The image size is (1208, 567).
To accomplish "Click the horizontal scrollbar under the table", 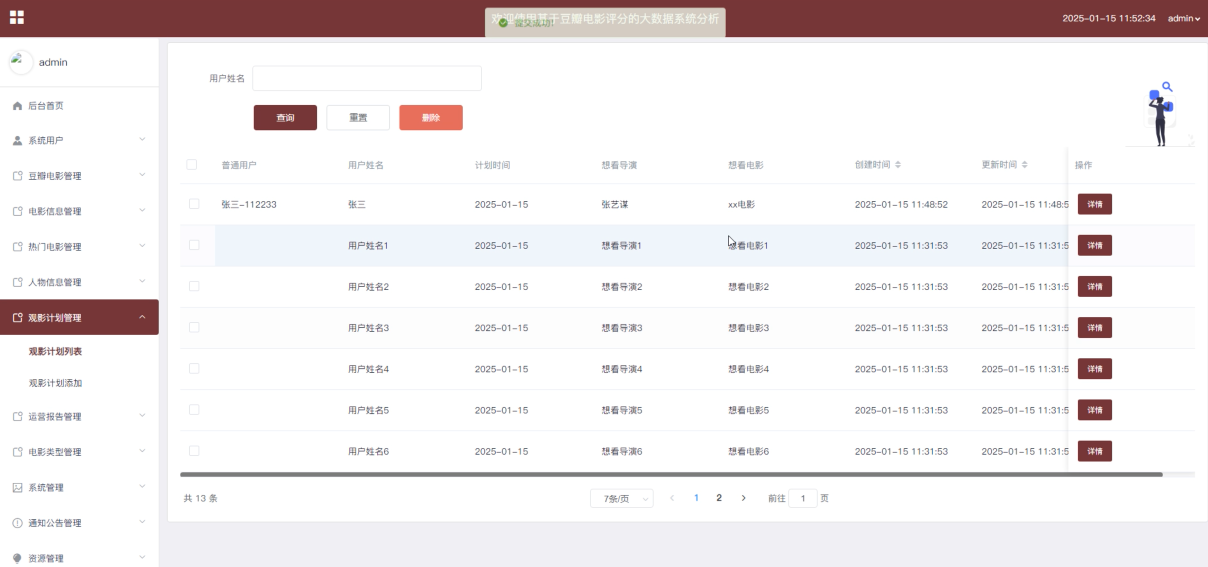I will [x=671, y=474].
